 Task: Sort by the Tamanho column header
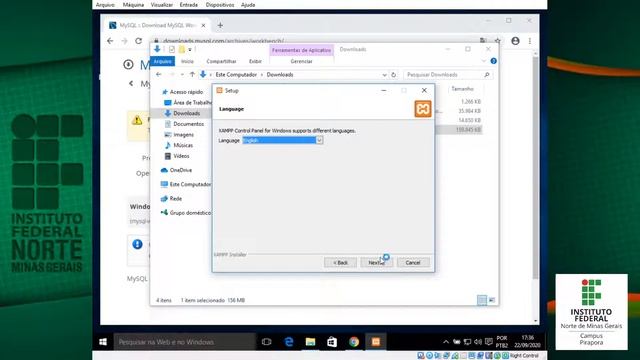(462, 89)
